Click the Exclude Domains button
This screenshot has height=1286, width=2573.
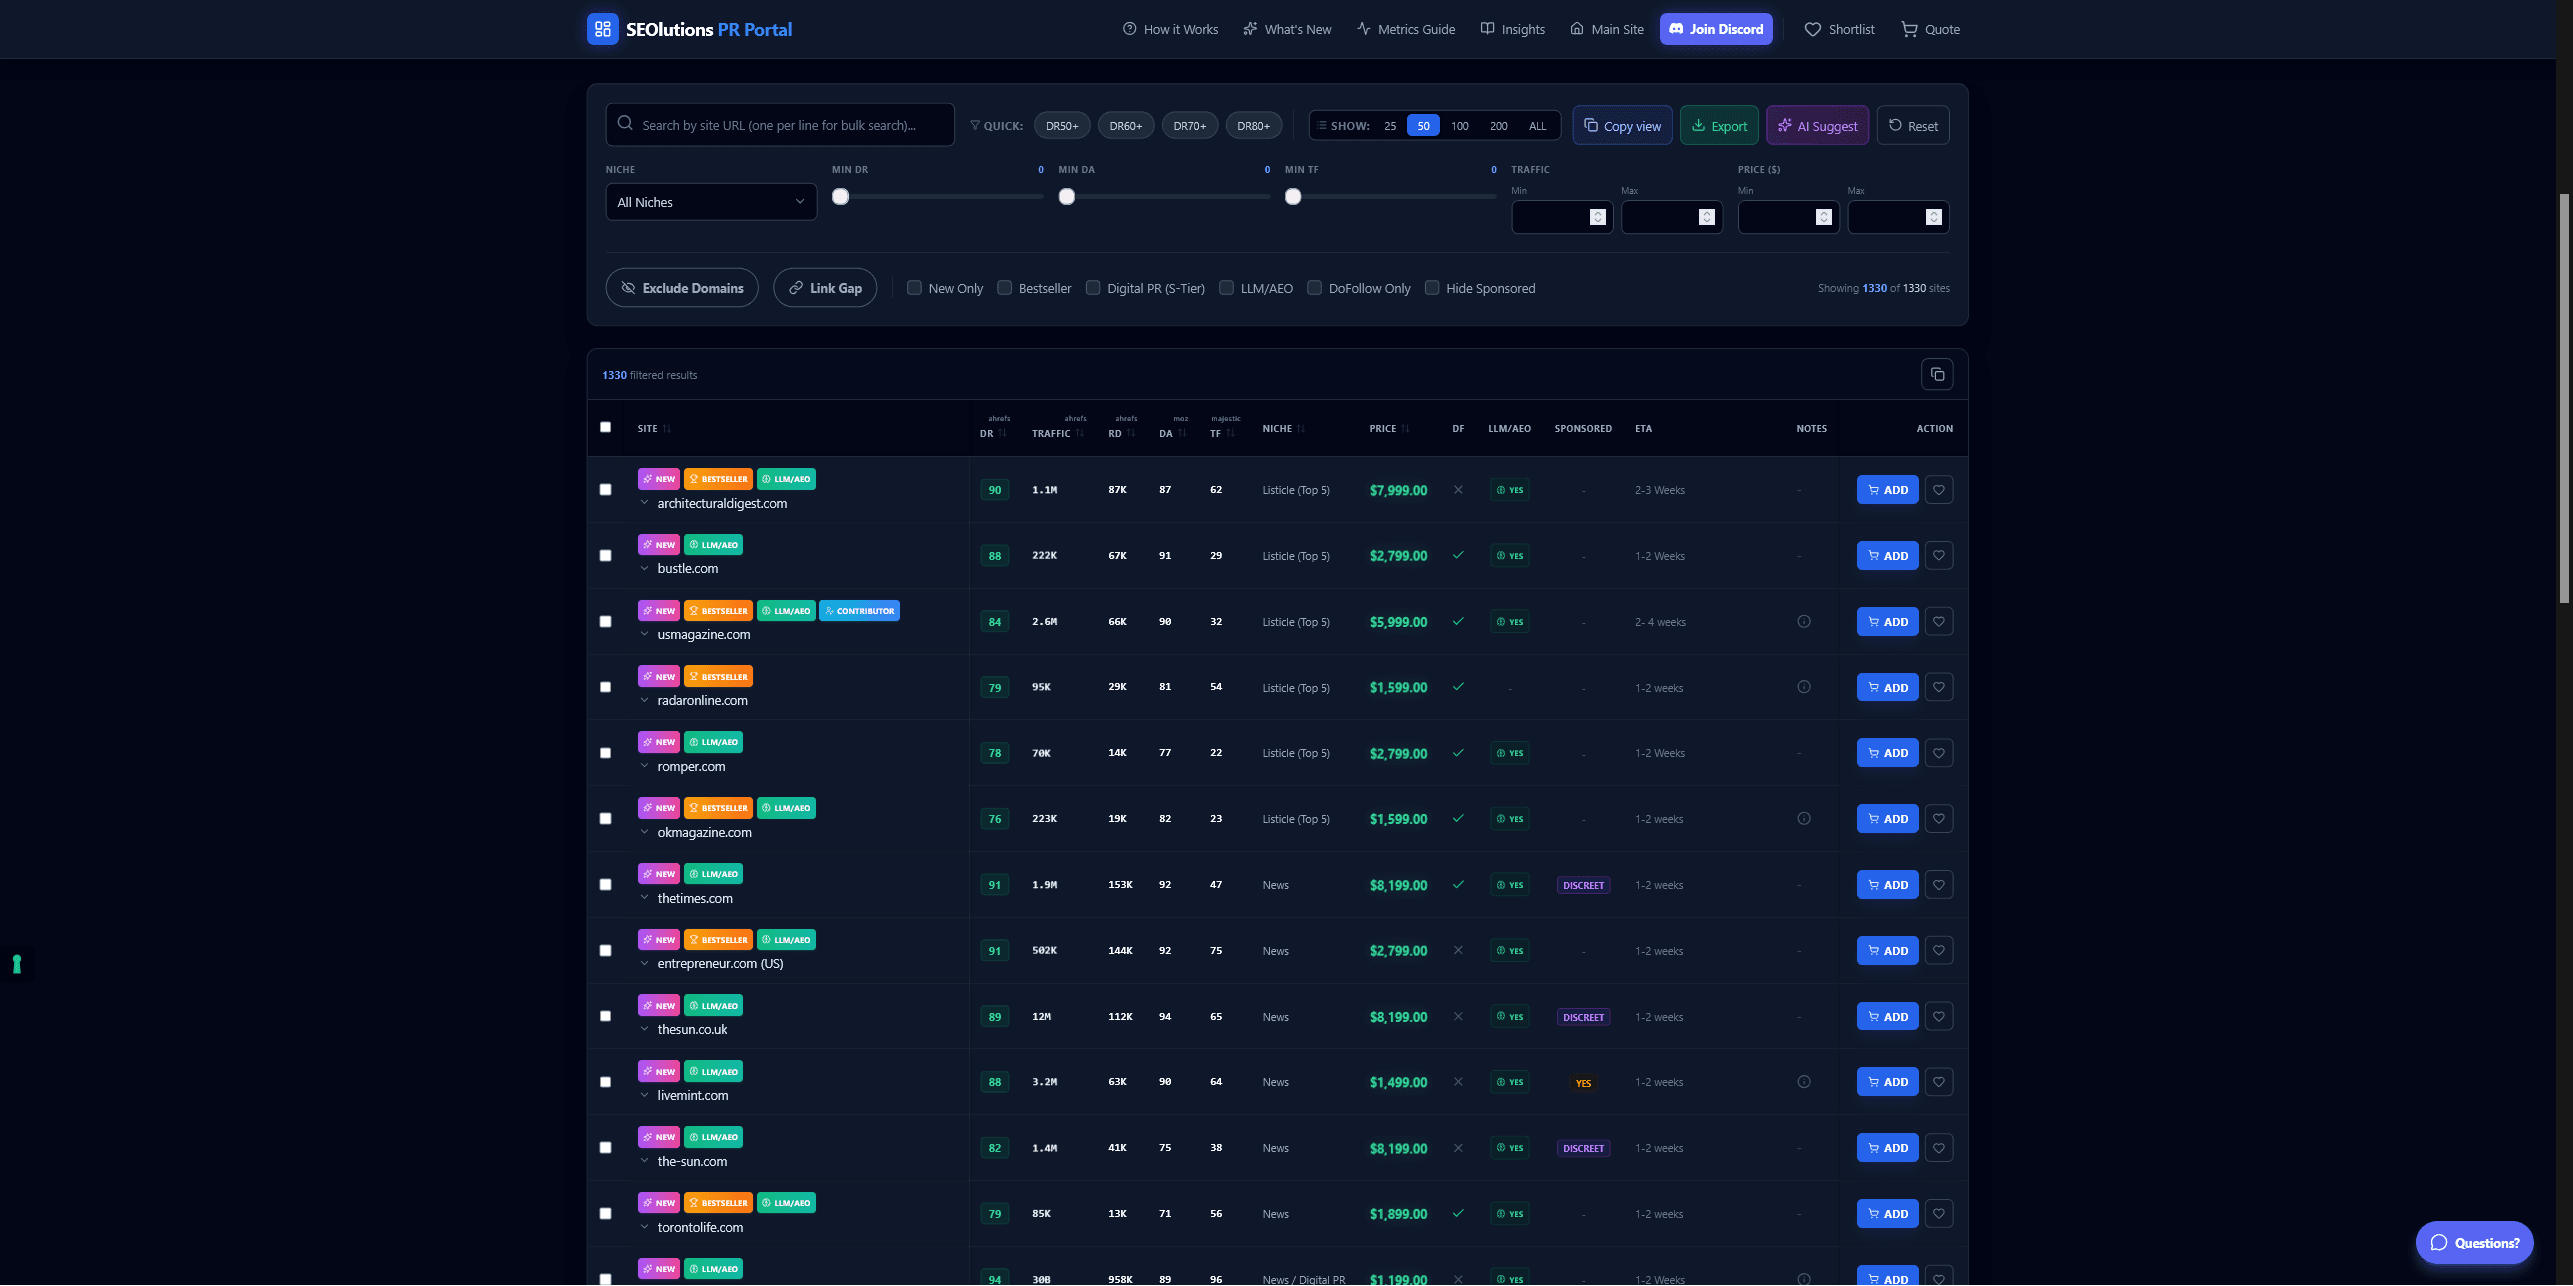(x=682, y=288)
